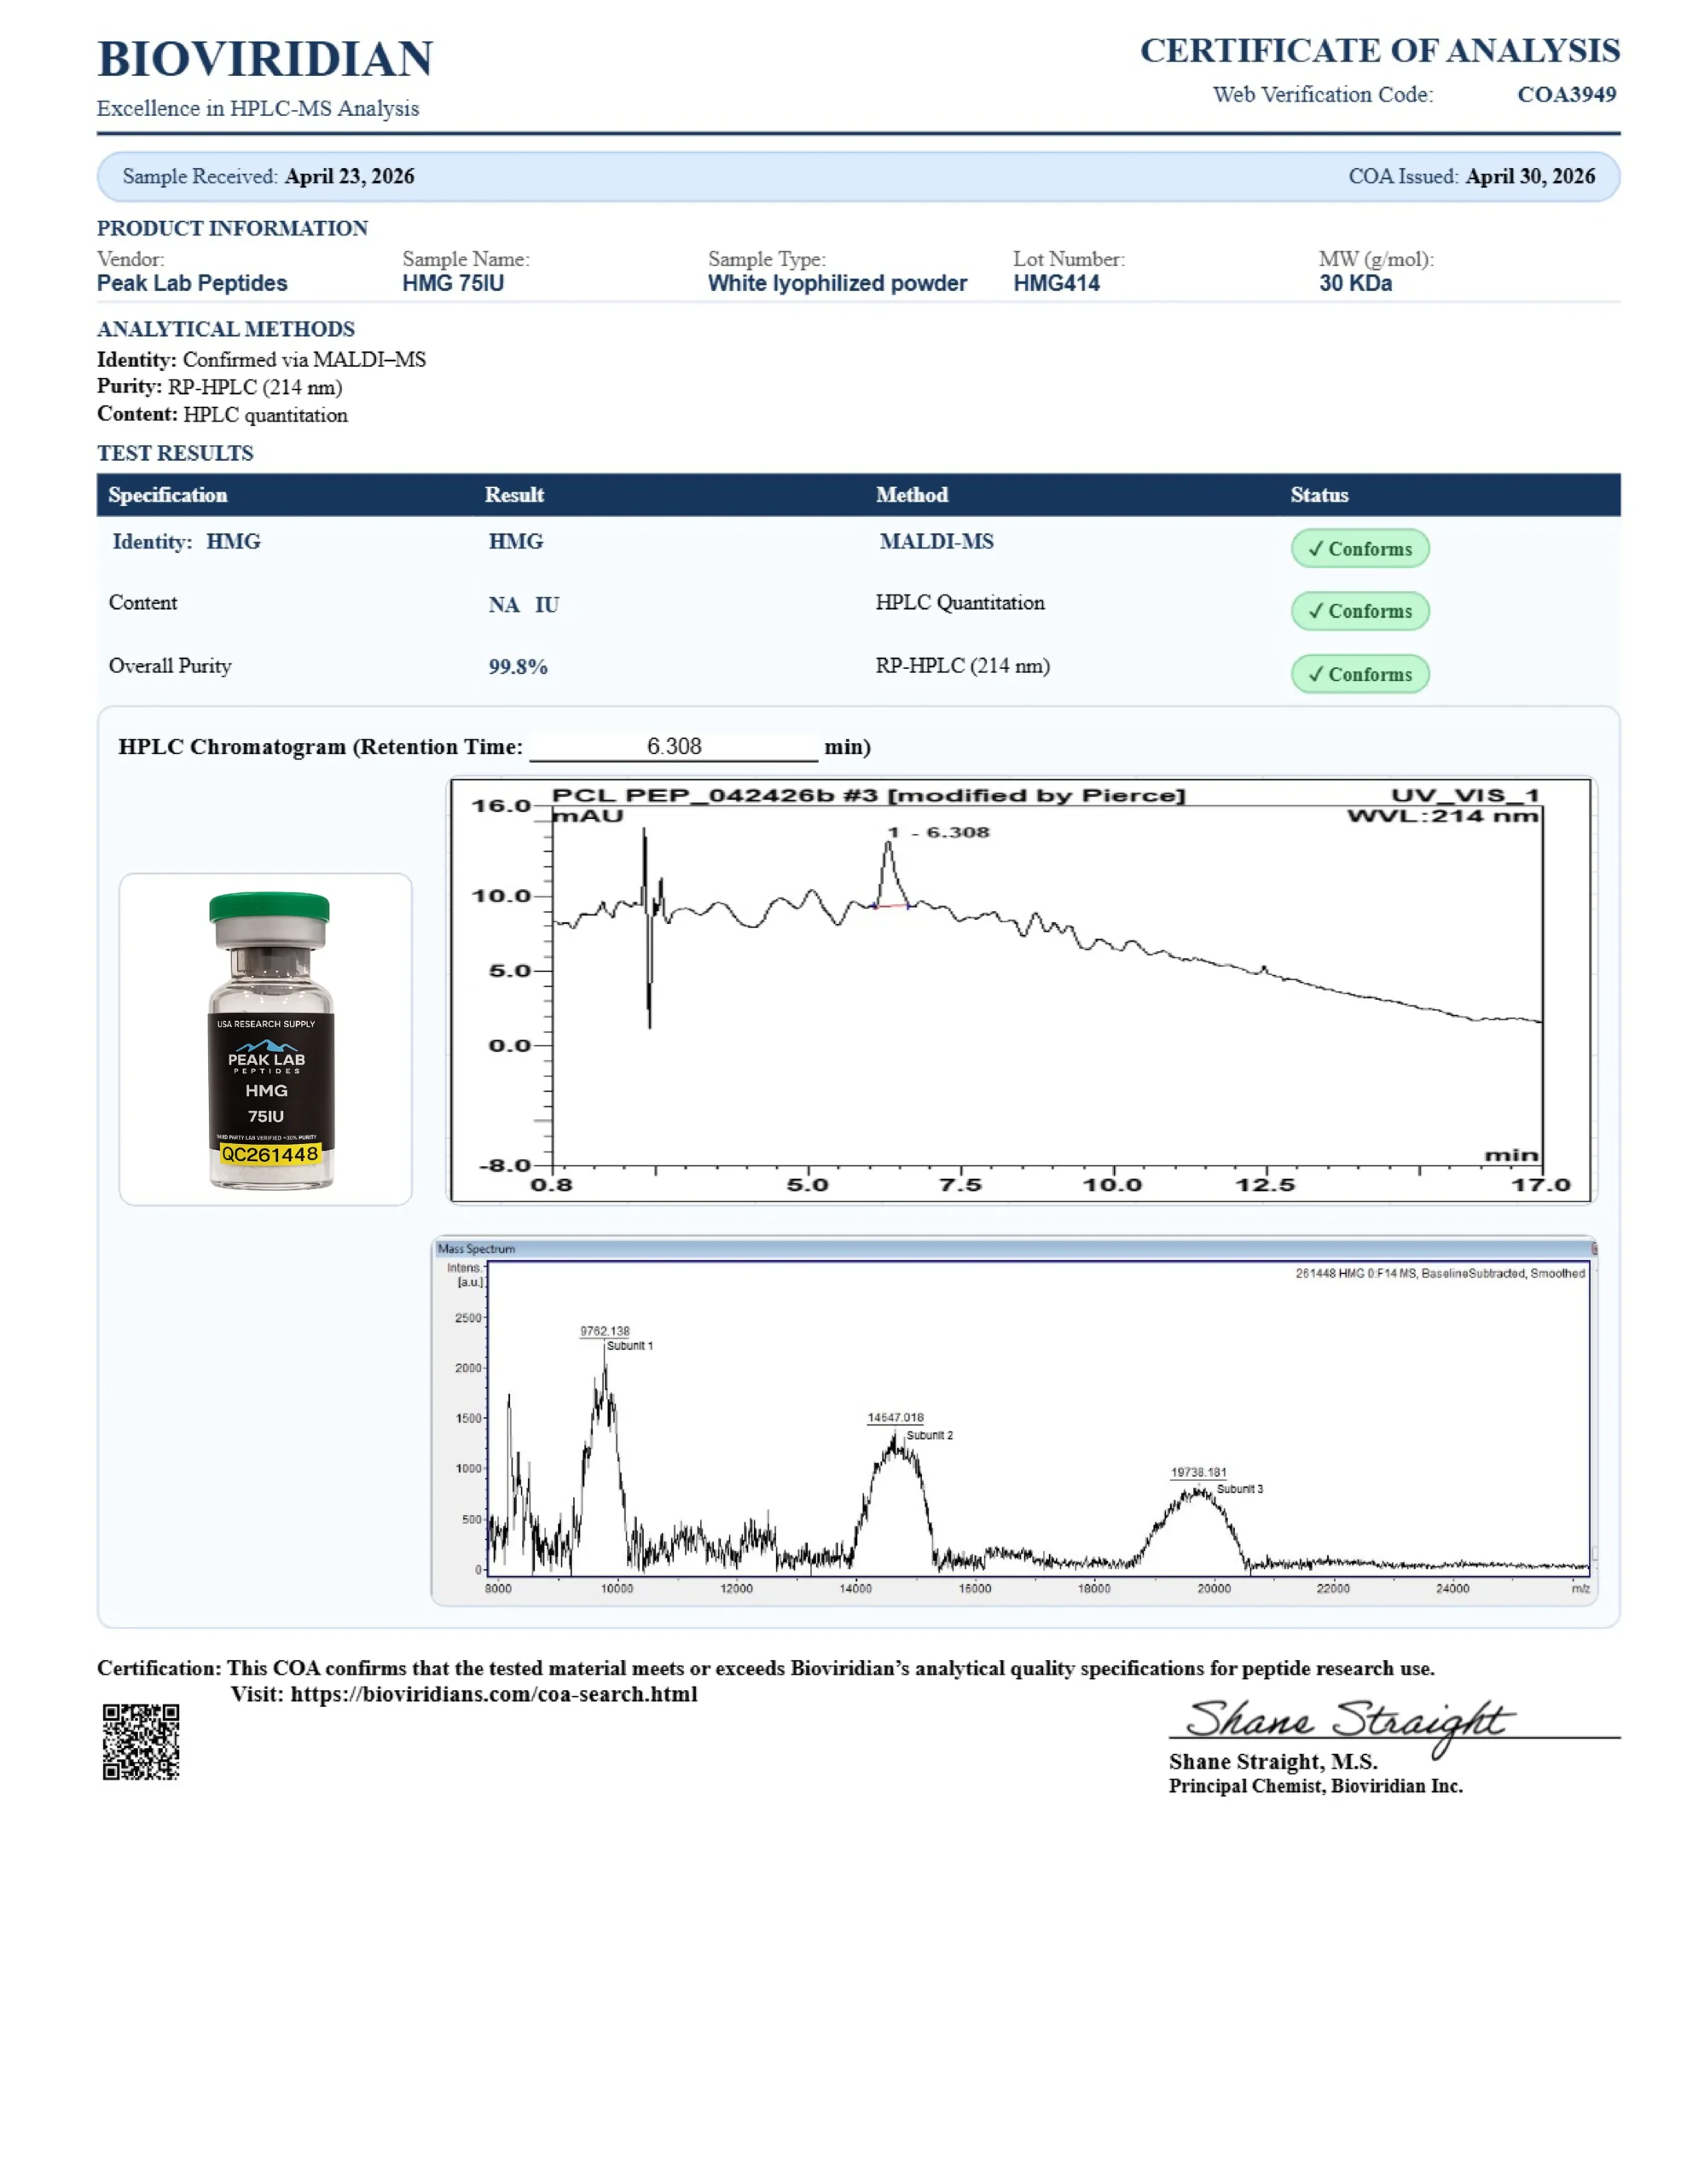
Task: Click the BIOVIRIDIAN logo title
Action: click(x=265, y=59)
